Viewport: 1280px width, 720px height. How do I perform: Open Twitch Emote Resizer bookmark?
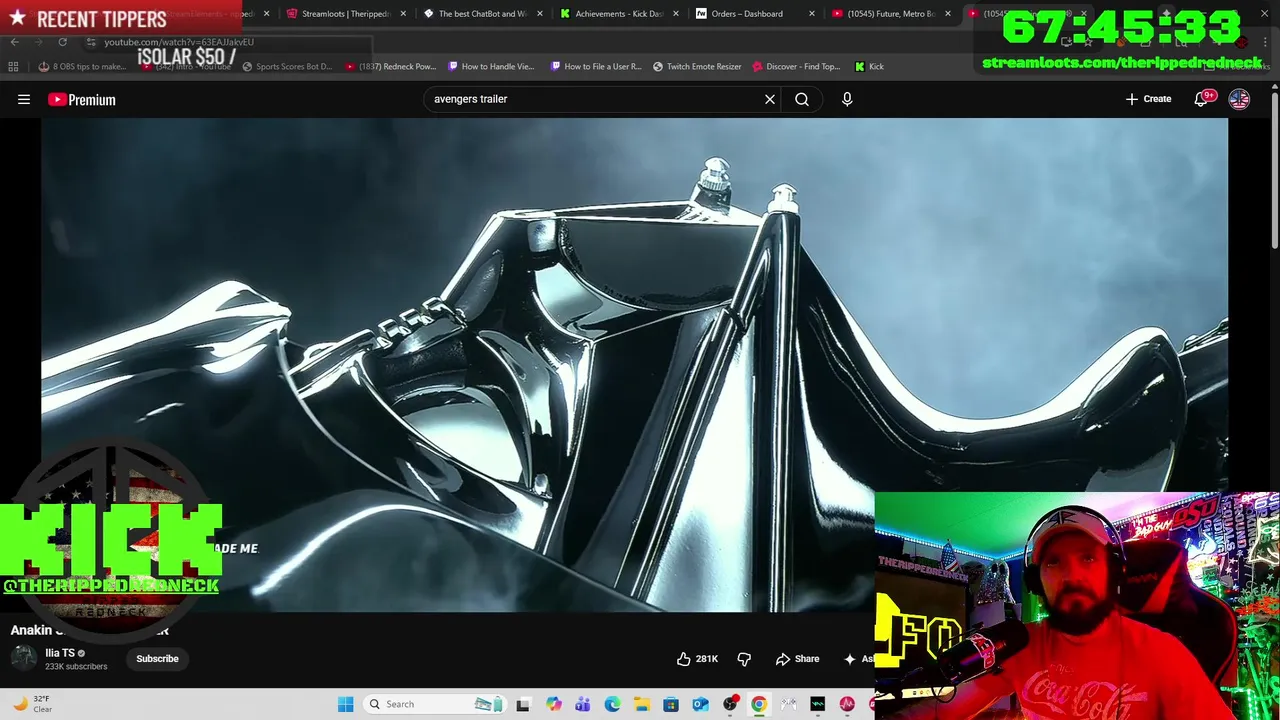tap(697, 67)
